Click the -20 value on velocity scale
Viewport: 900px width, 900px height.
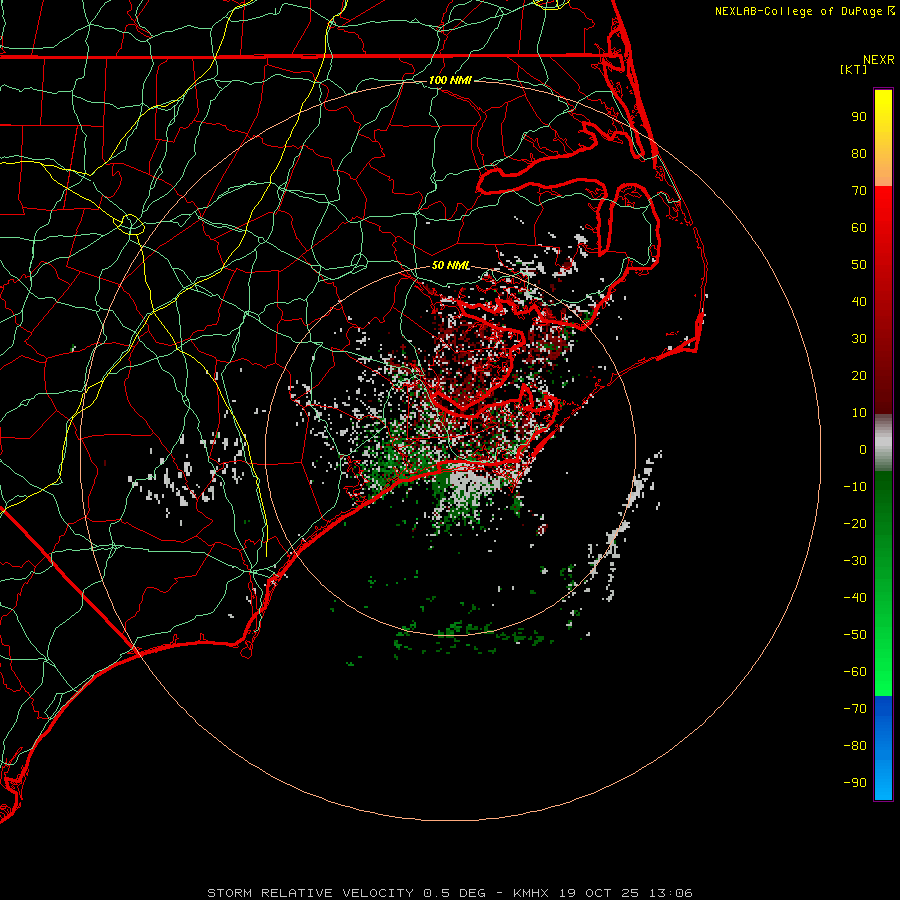click(855, 523)
